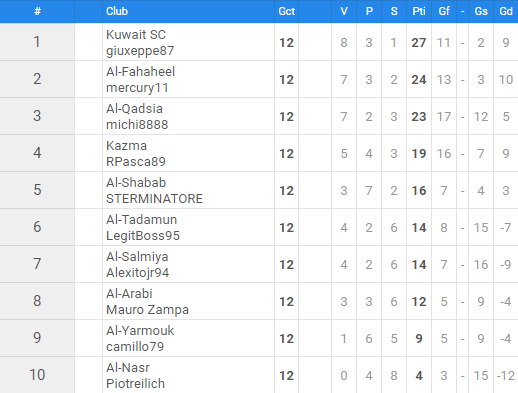
Task: Select the Al-Fahaheel club name
Action: tap(140, 72)
